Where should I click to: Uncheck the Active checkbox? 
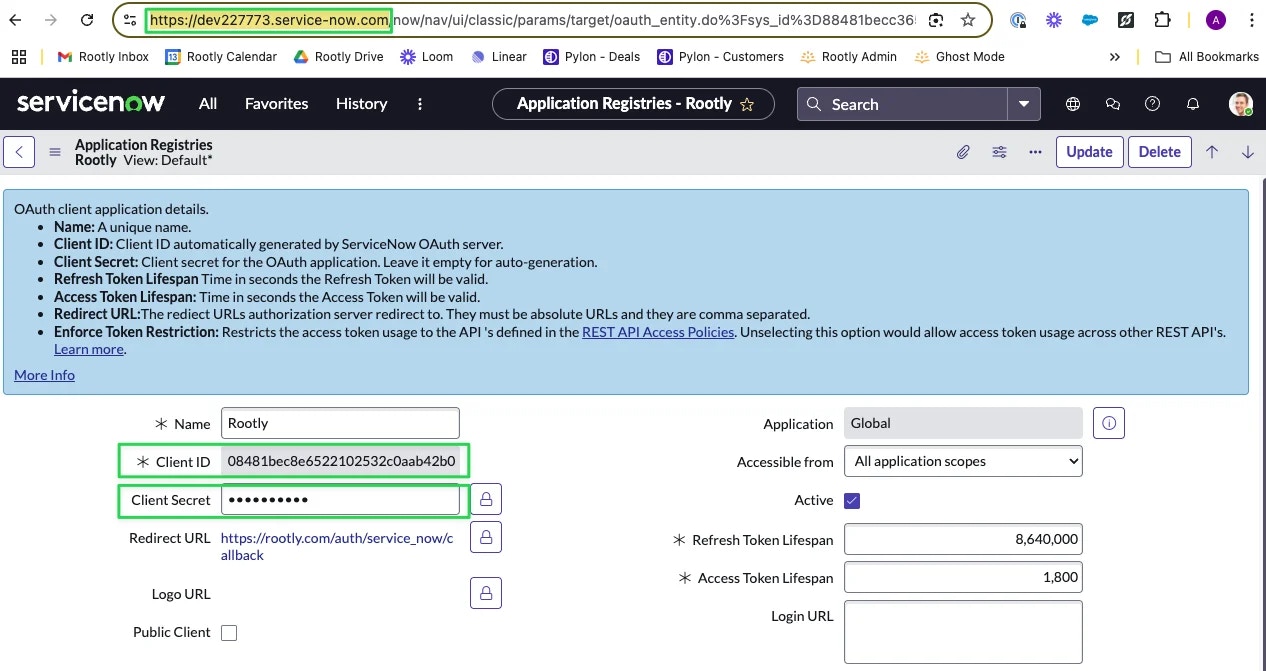coord(852,500)
